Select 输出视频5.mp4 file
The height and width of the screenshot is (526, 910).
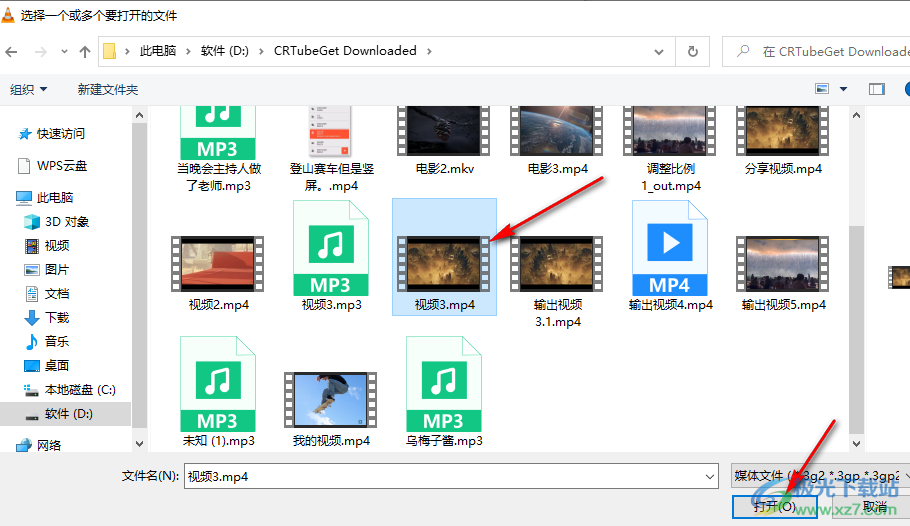pos(783,273)
